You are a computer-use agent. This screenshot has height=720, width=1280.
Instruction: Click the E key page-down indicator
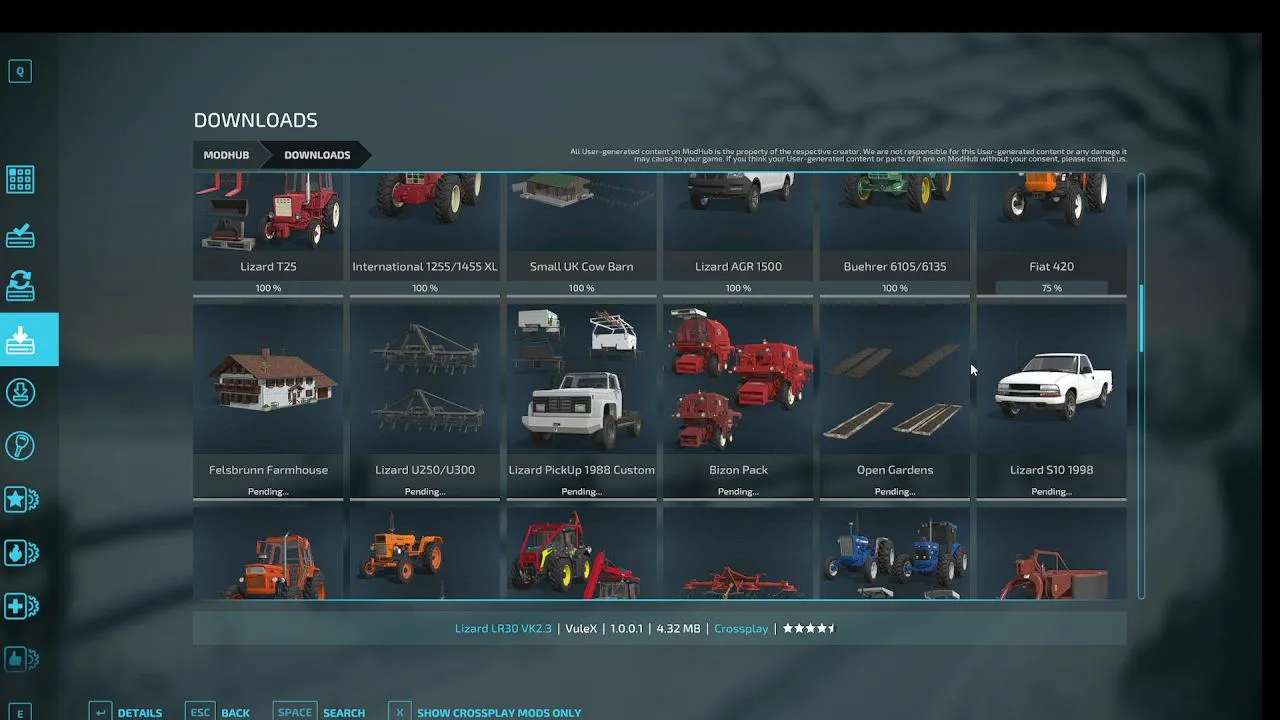point(20,712)
